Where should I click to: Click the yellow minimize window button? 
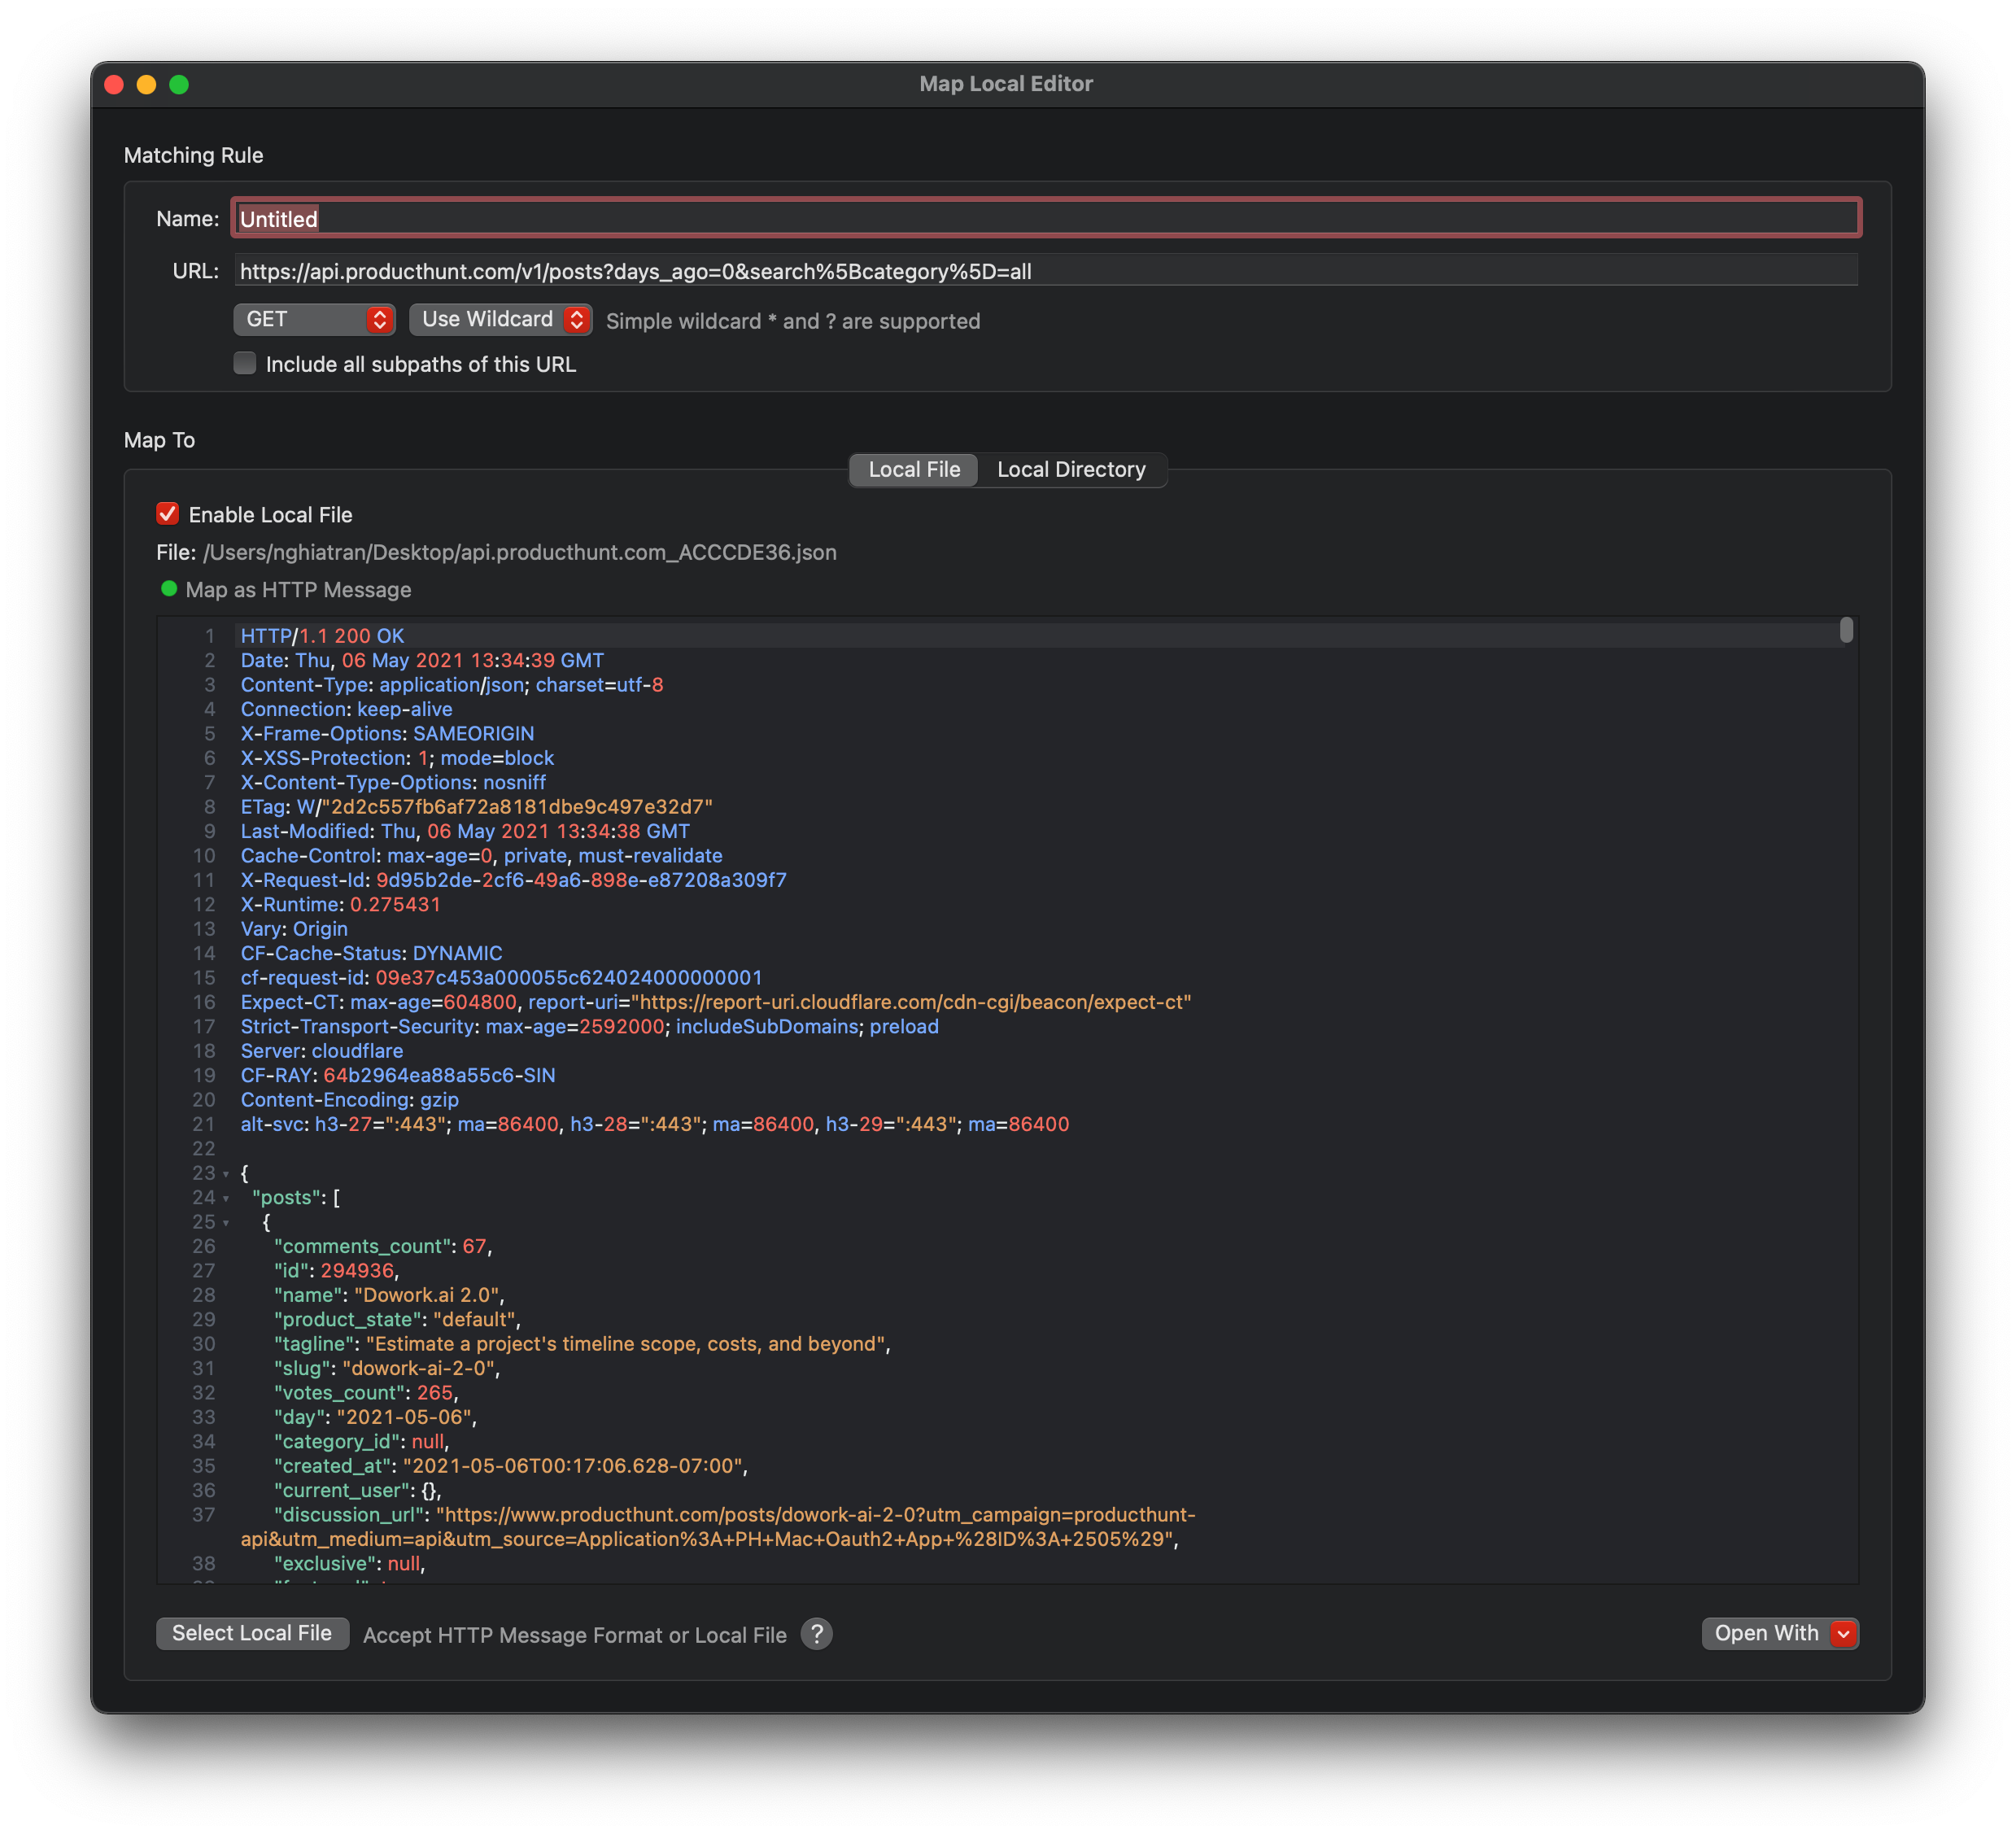pos(147,85)
